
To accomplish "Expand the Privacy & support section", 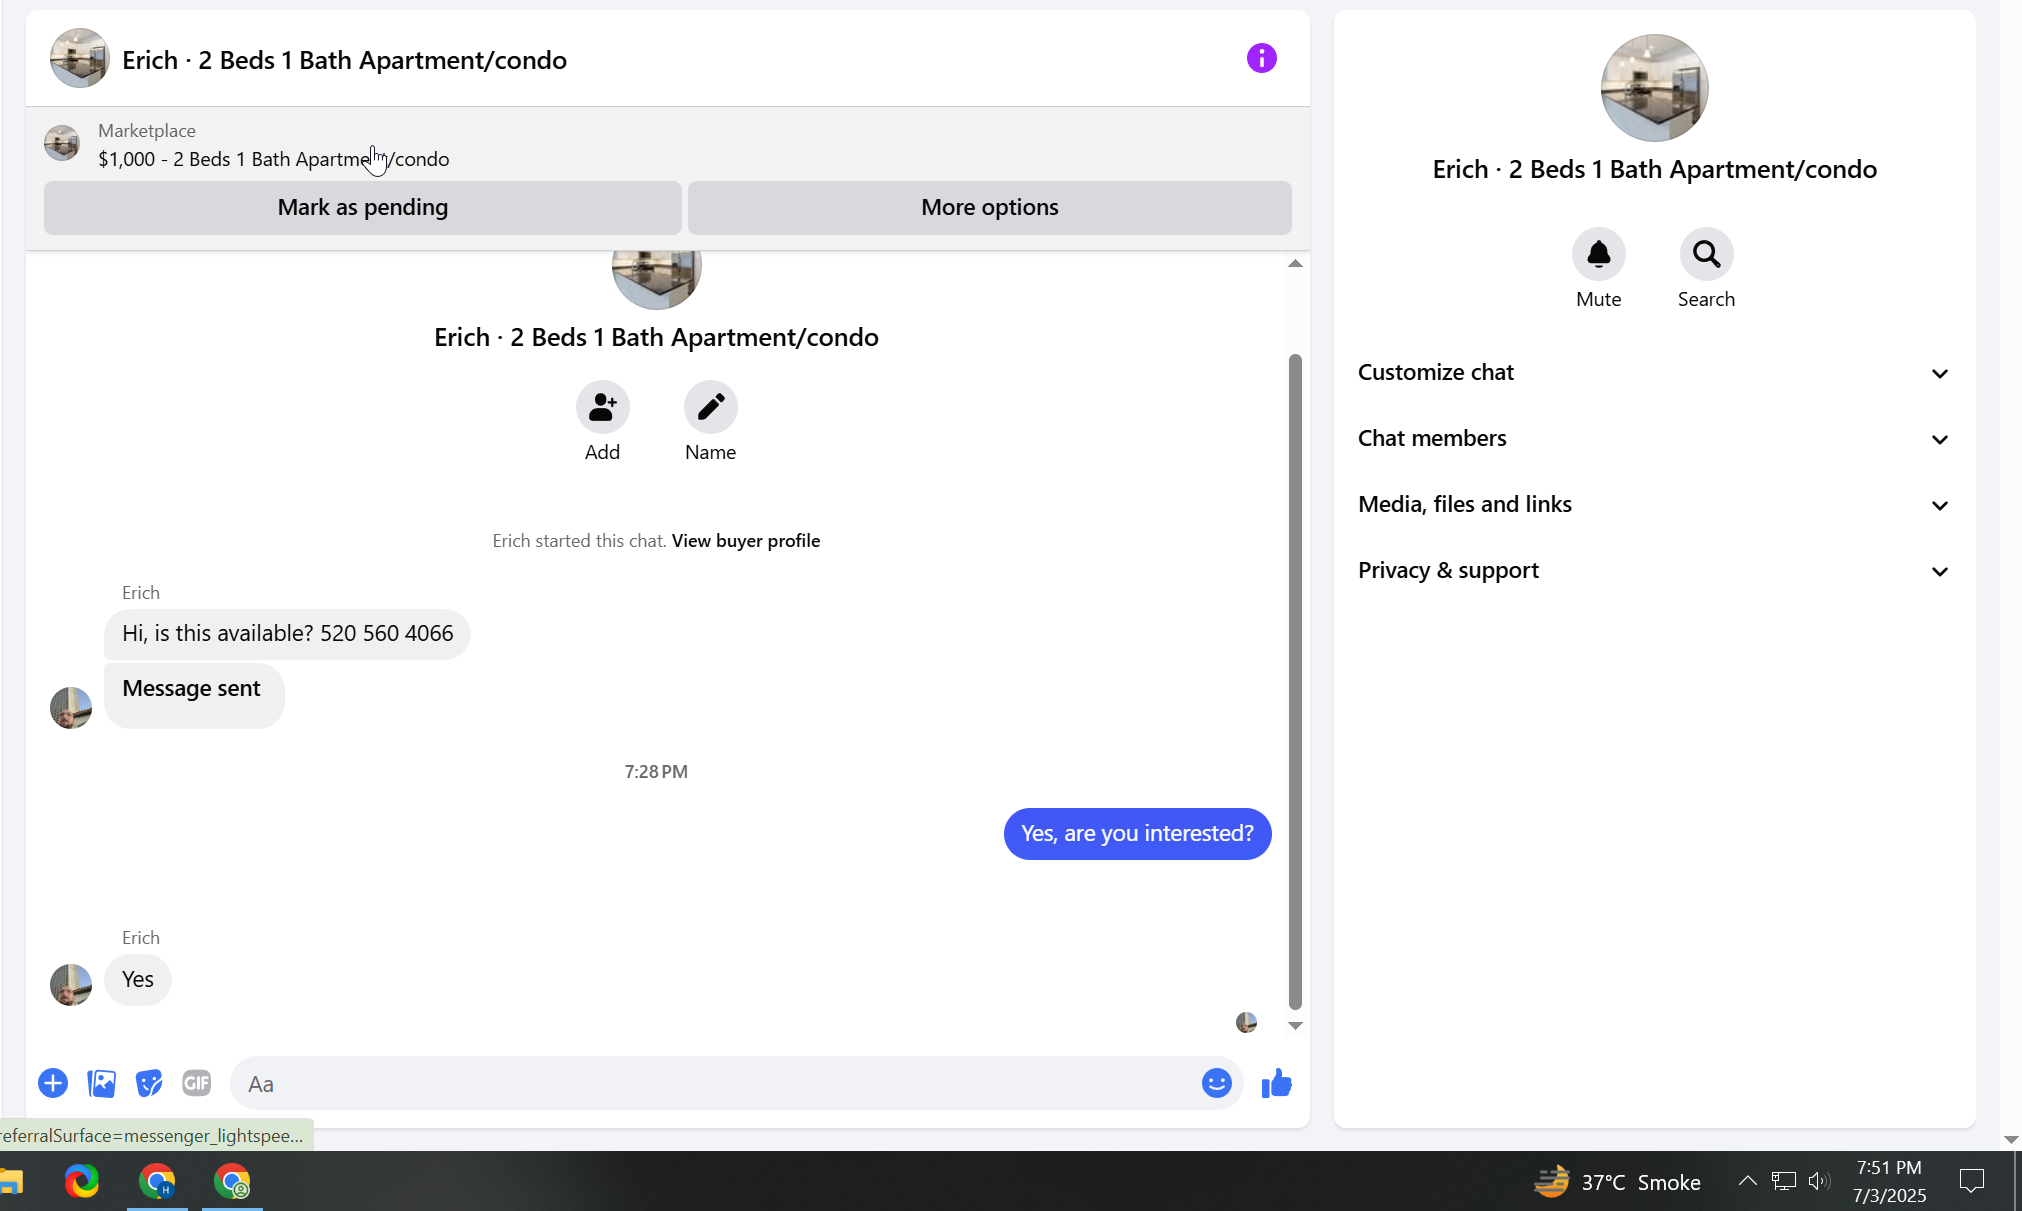I will coord(1654,571).
